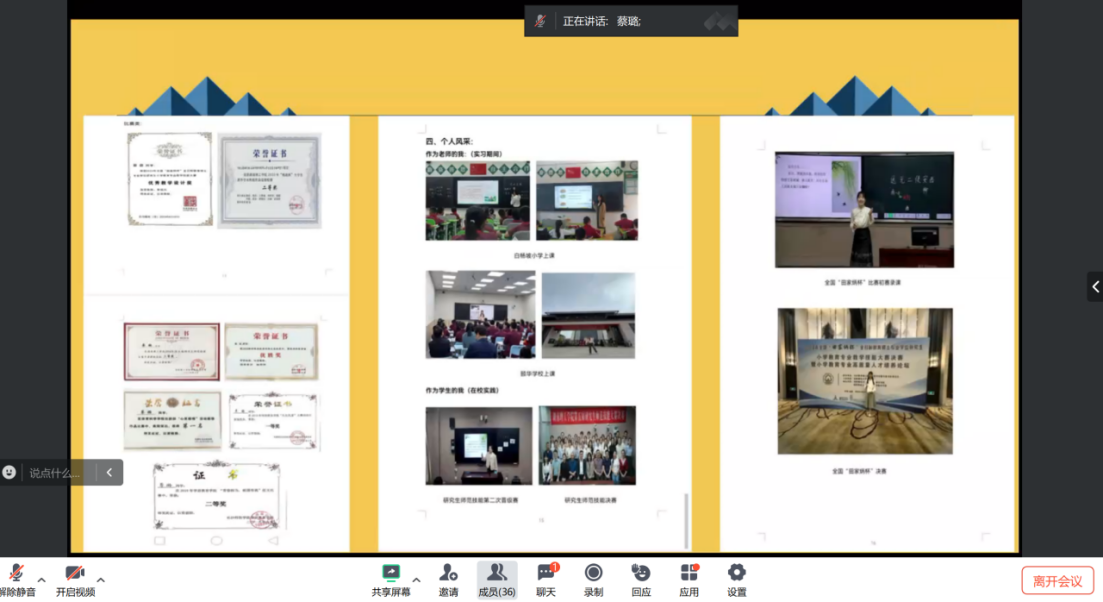Image resolution: width=1103 pixels, height=602 pixels.
Task: Open the 应用 apps icon
Action: [x=689, y=573]
